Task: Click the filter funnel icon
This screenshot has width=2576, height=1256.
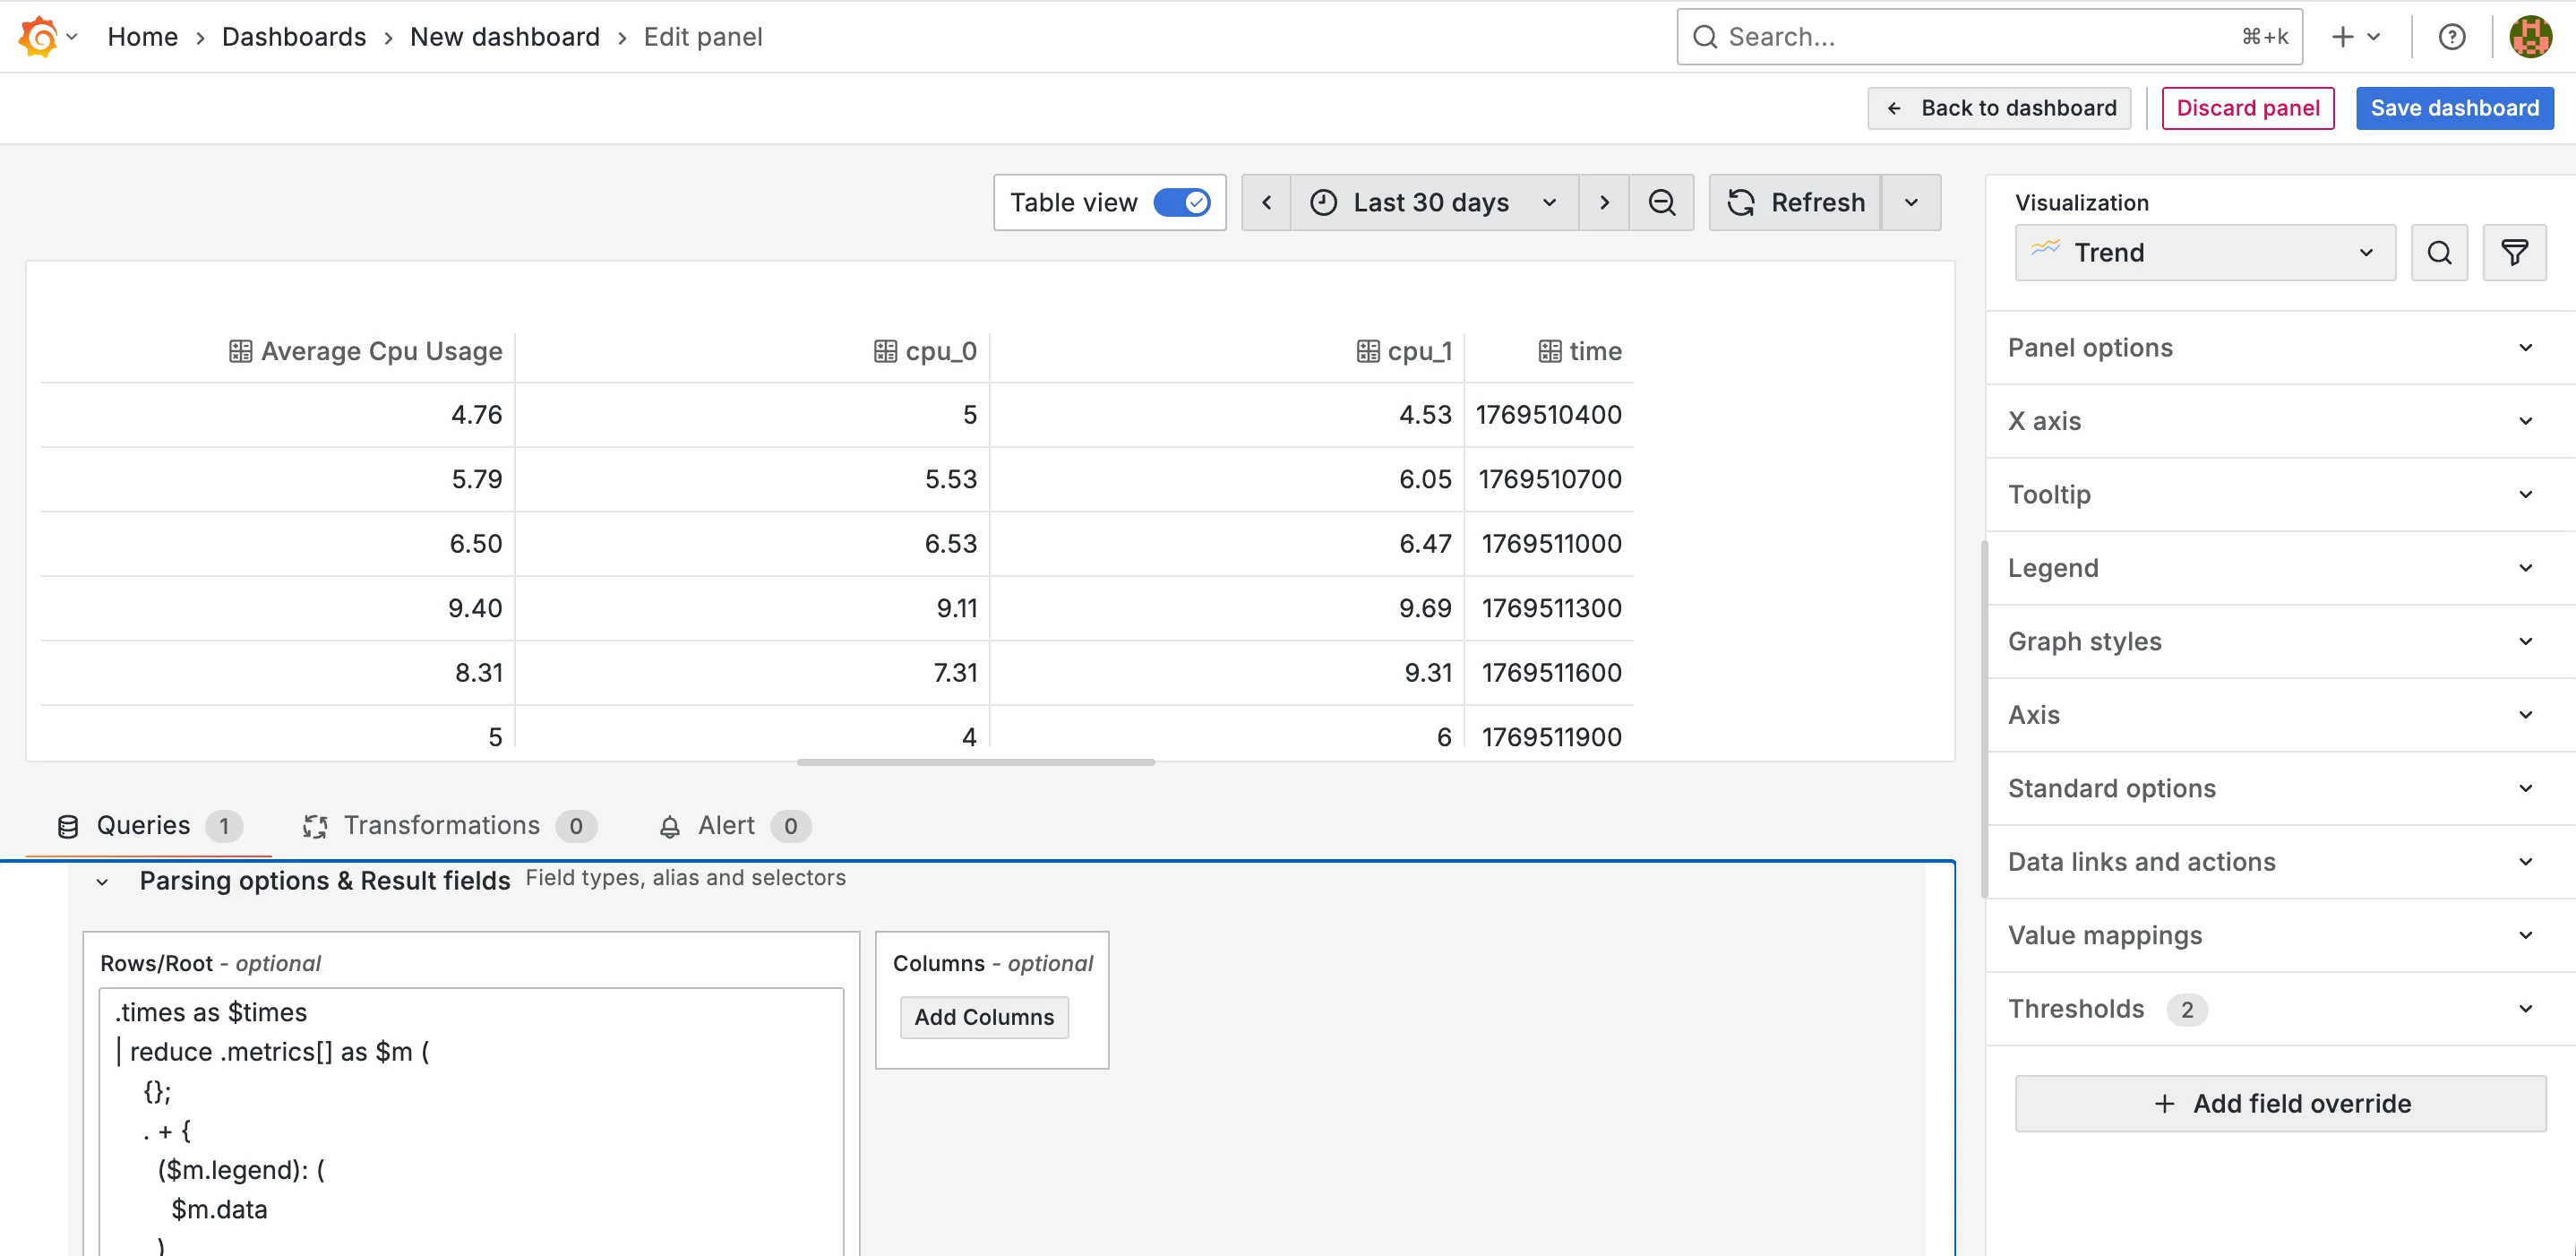Action: click(x=2514, y=253)
